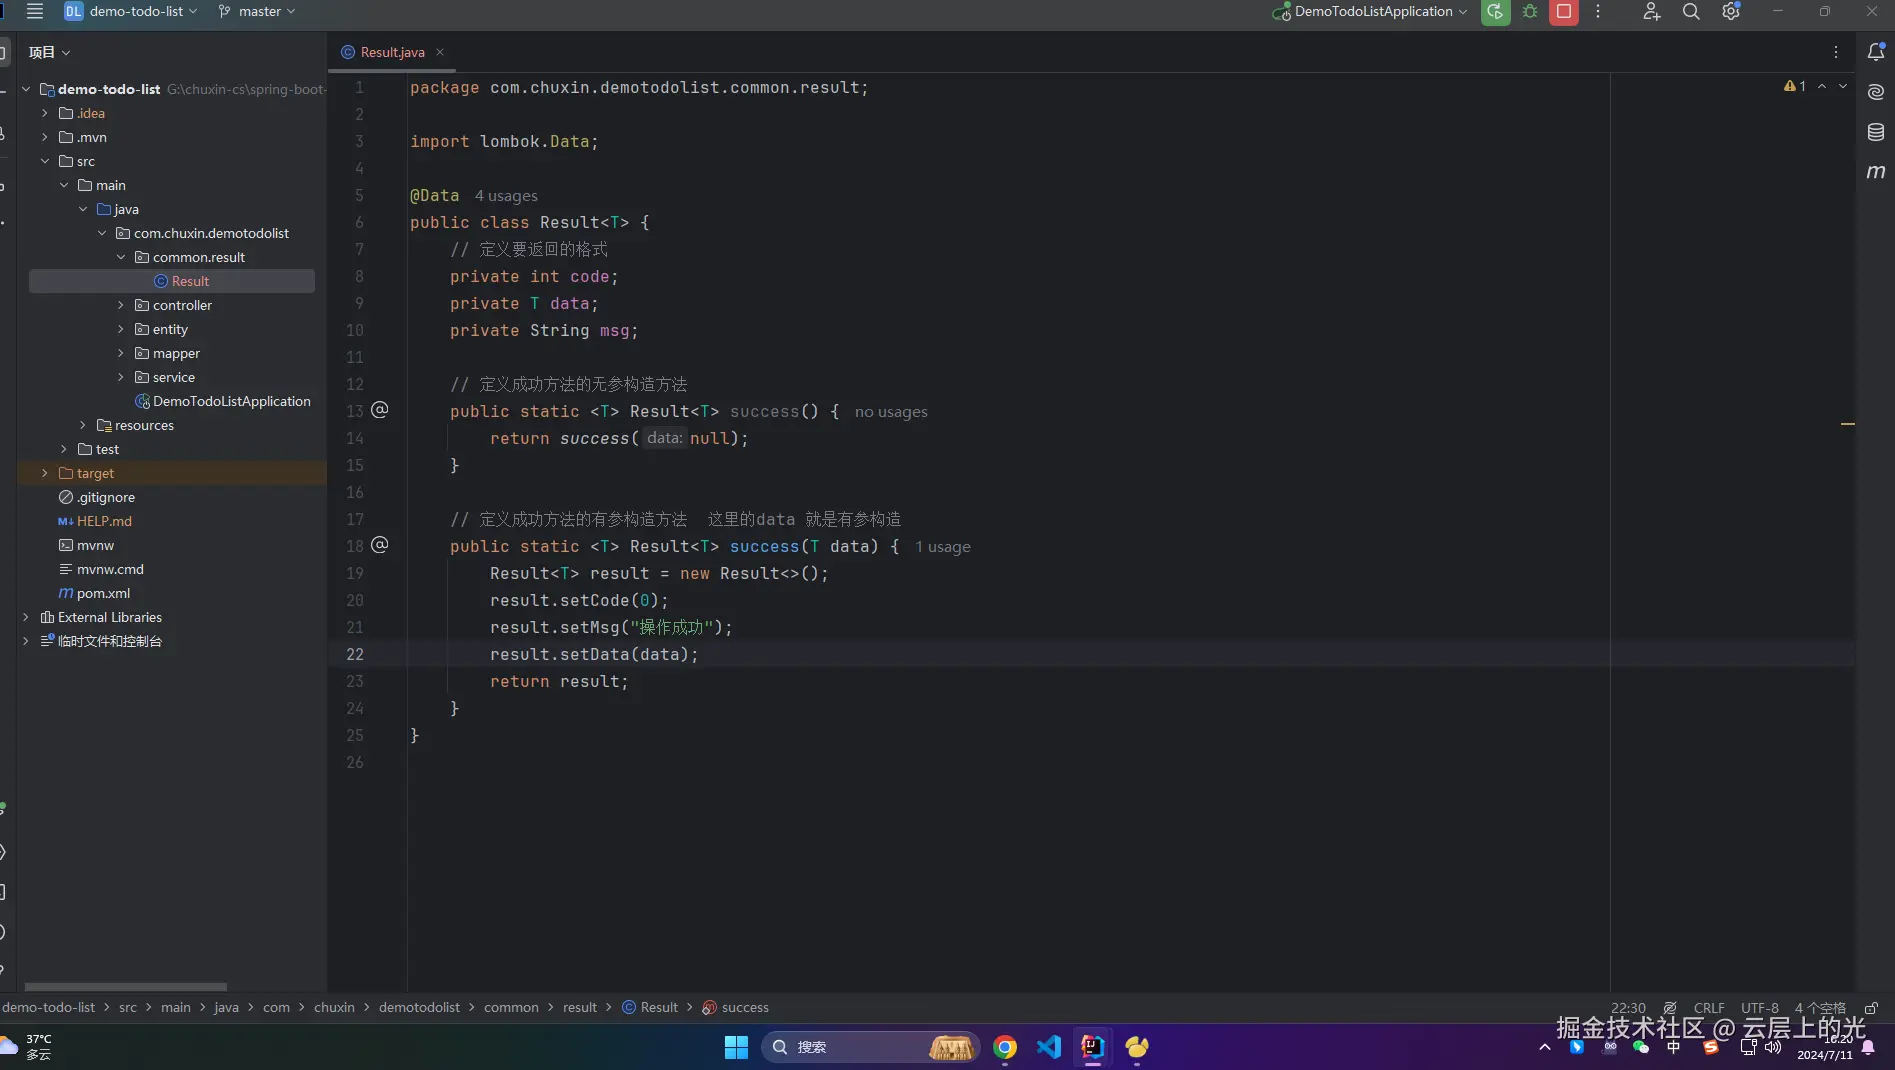Open Chrome from the Windows taskbar
Screen dimensions: 1895x1070
pos(1005,1047)
